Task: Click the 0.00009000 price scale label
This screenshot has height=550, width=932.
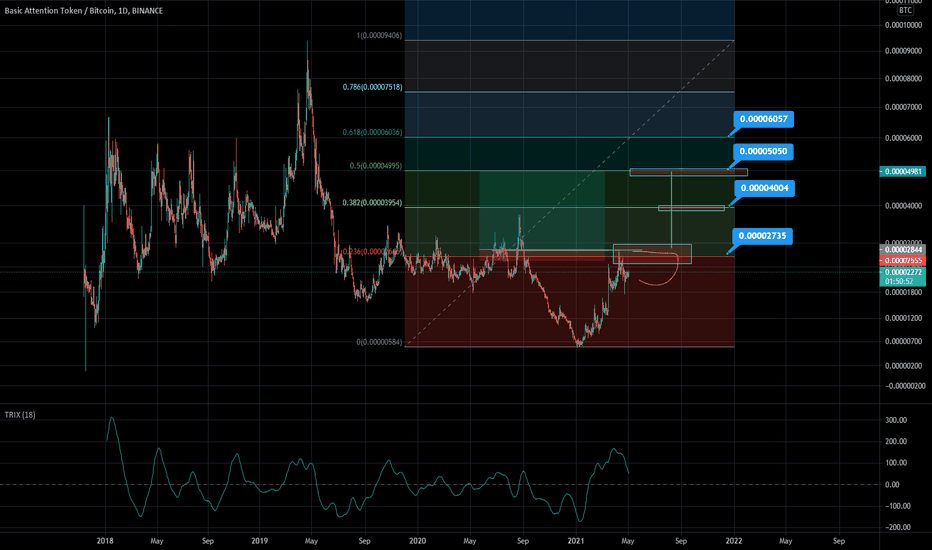Action: click(903, 51)
